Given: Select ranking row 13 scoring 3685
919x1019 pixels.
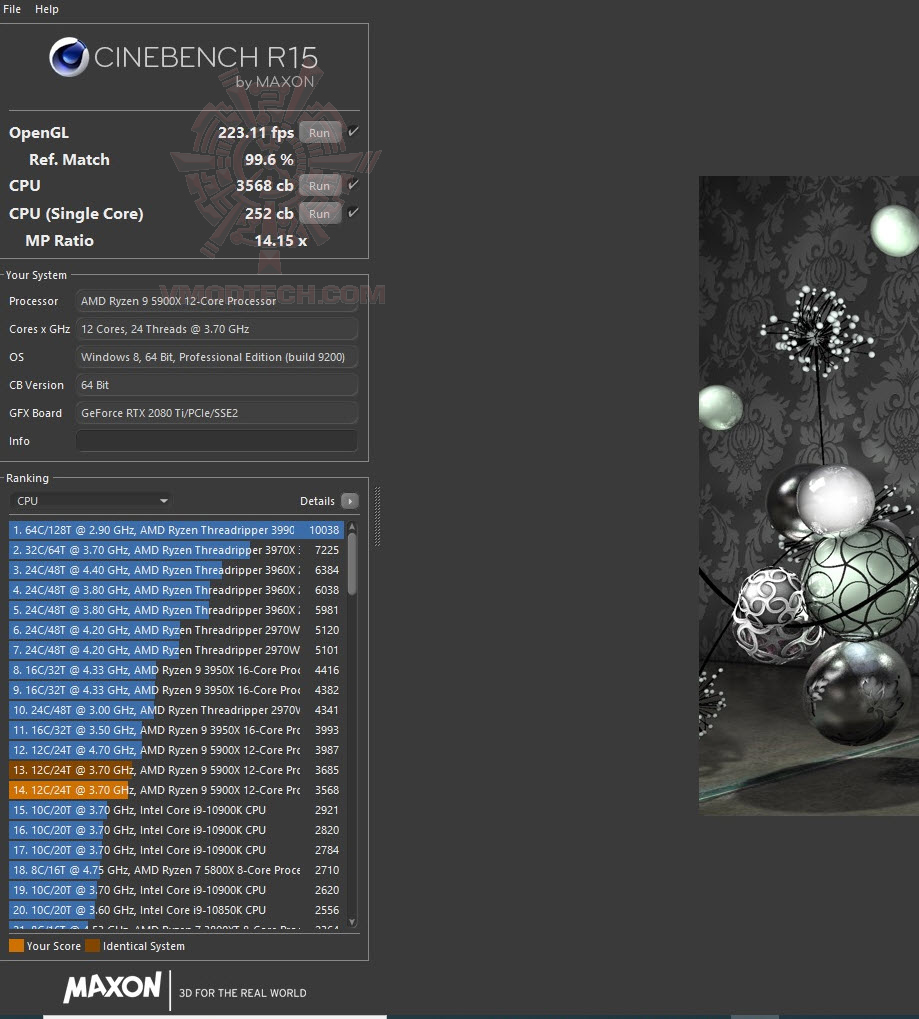Looking at the screenshot, I should coord(176,770).
